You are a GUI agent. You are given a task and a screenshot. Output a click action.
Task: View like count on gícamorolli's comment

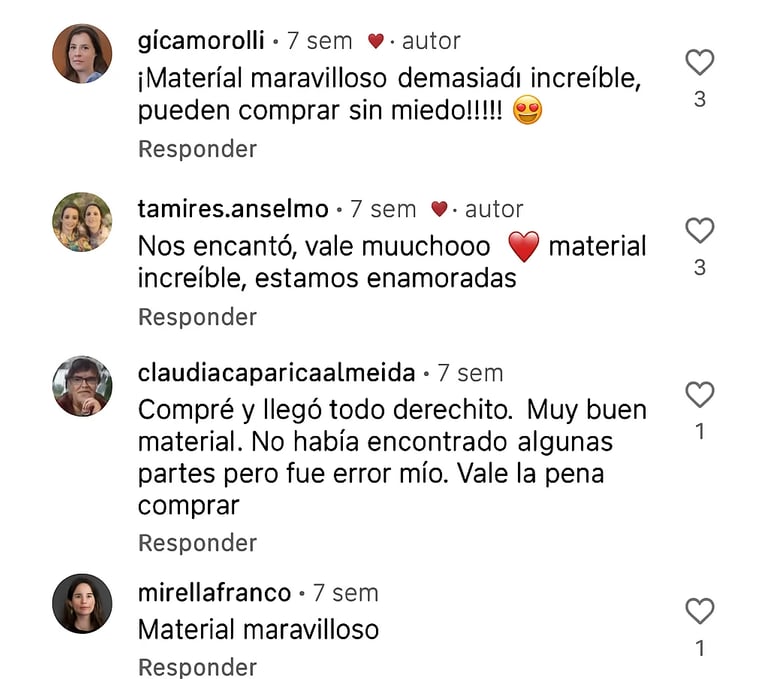pyautogui.click(x=699, y=100)
